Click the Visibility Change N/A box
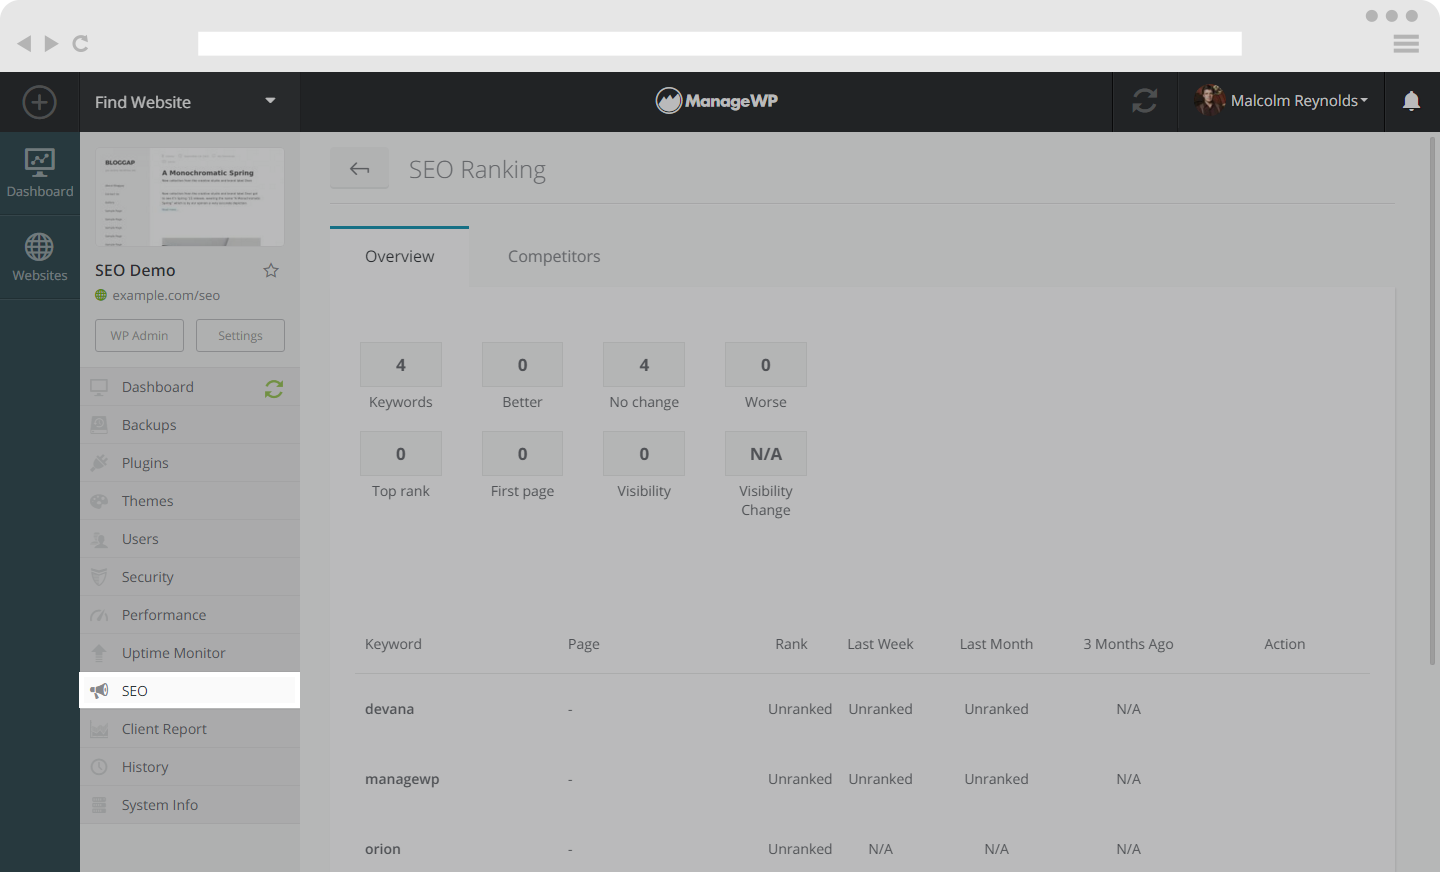This screenshot has width=1440, height=872. click(x=766, y=454)
